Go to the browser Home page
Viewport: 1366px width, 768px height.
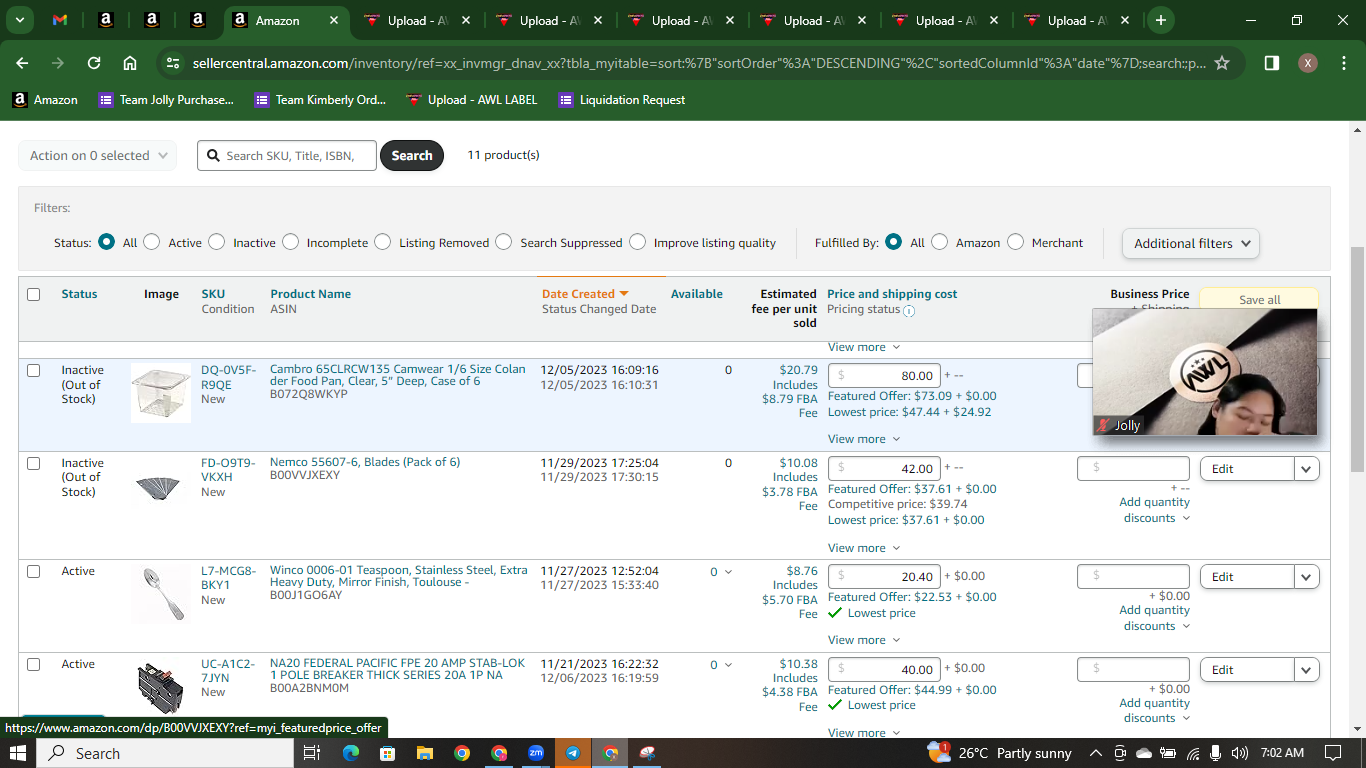[x=130, y=63]
